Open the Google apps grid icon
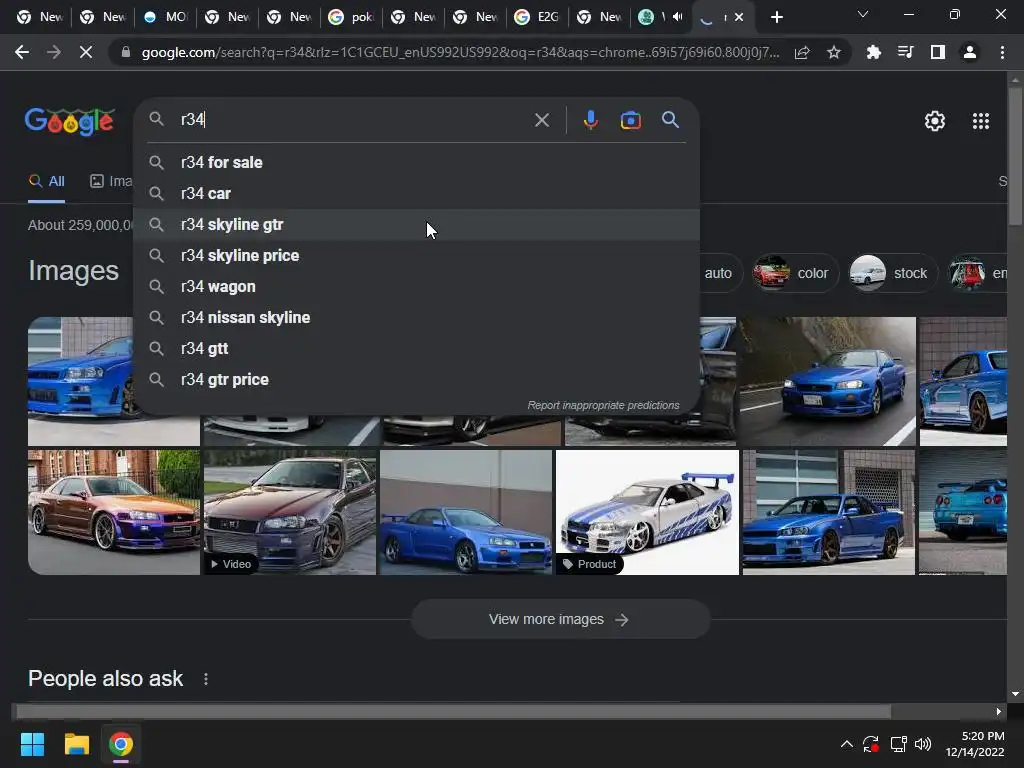The height and width of the screenshot is (768, 1024). 981,121
